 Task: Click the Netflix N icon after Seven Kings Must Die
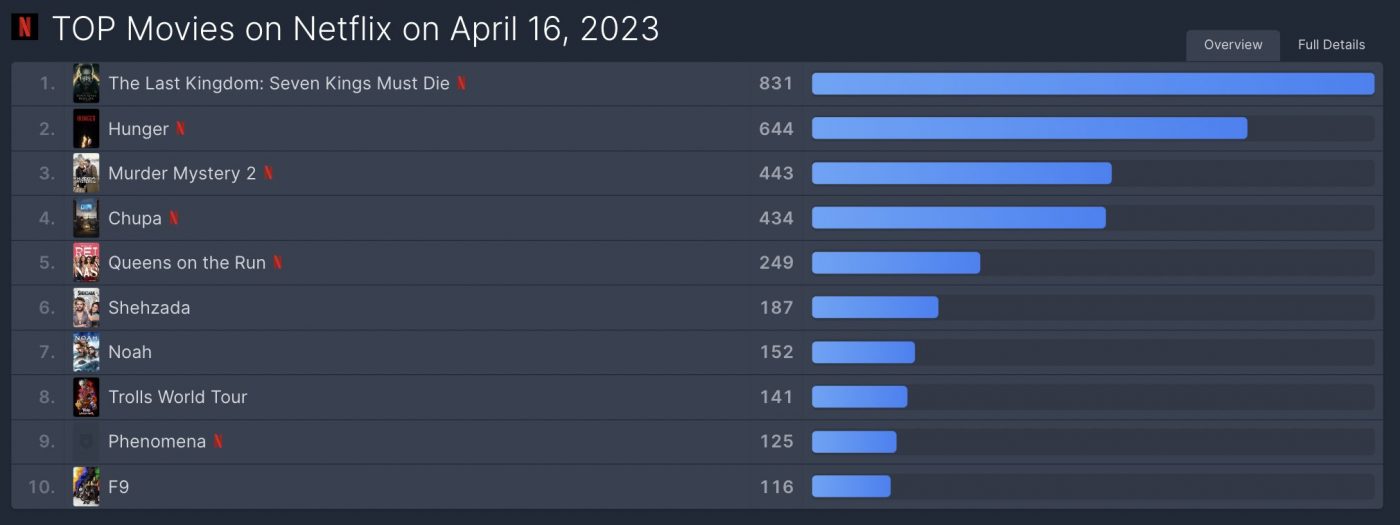461,84
